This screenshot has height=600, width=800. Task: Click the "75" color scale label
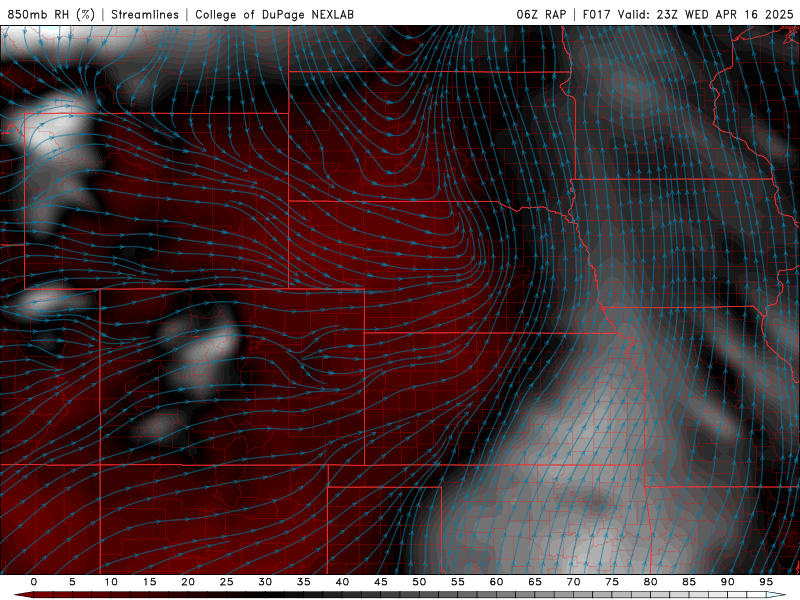tap(612, 582)
